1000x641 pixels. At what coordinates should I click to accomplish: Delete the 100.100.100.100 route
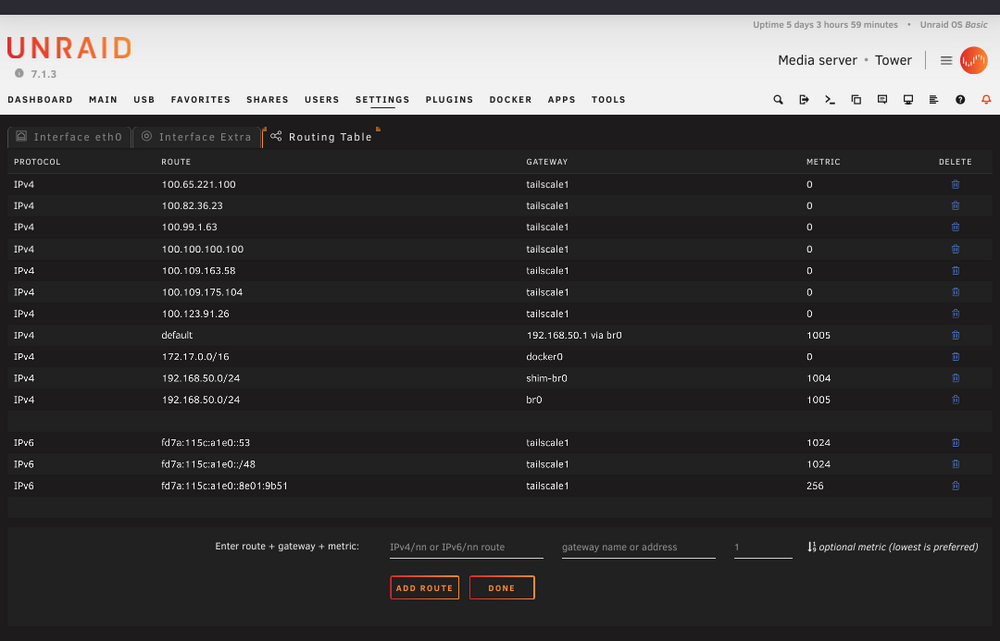point(955,249)
